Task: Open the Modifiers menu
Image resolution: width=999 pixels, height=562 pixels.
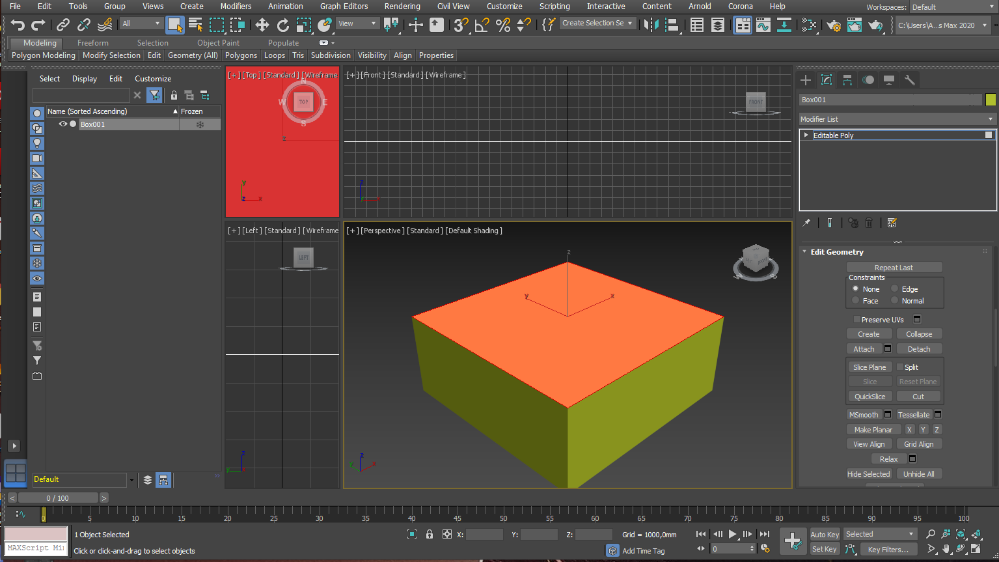Action: pyautogui.click(x=236, y=6)
